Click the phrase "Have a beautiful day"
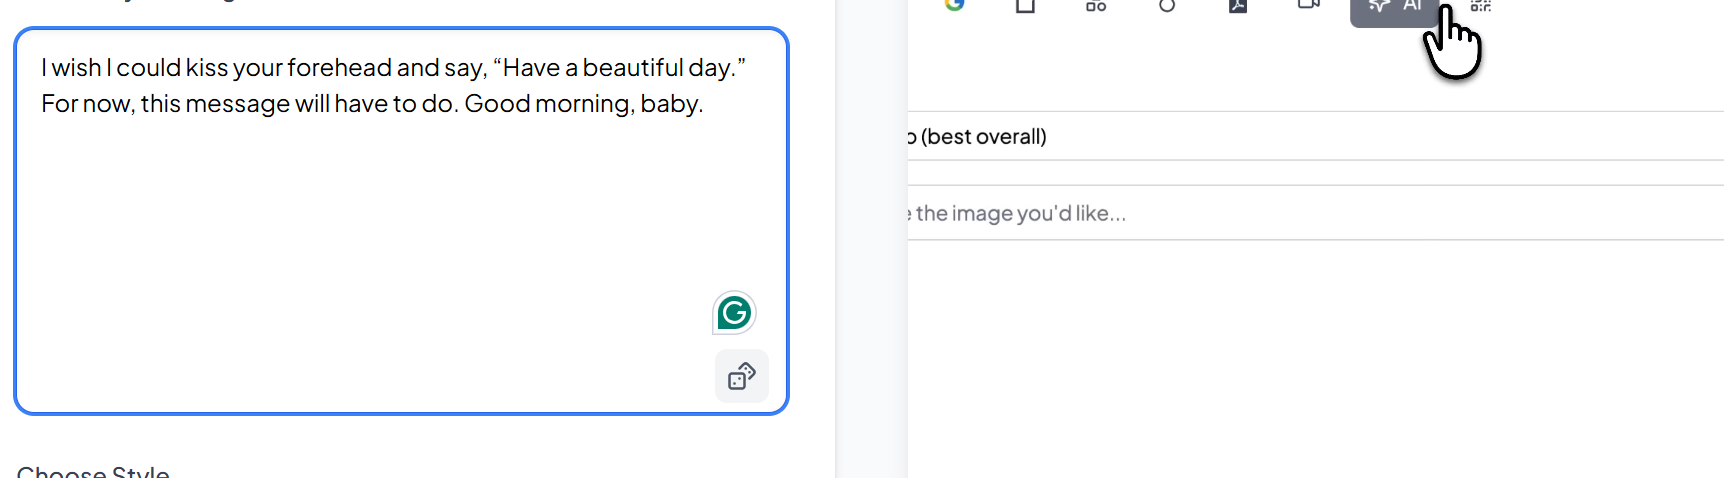Screen dimensions: 1724x478 point(617,68)
